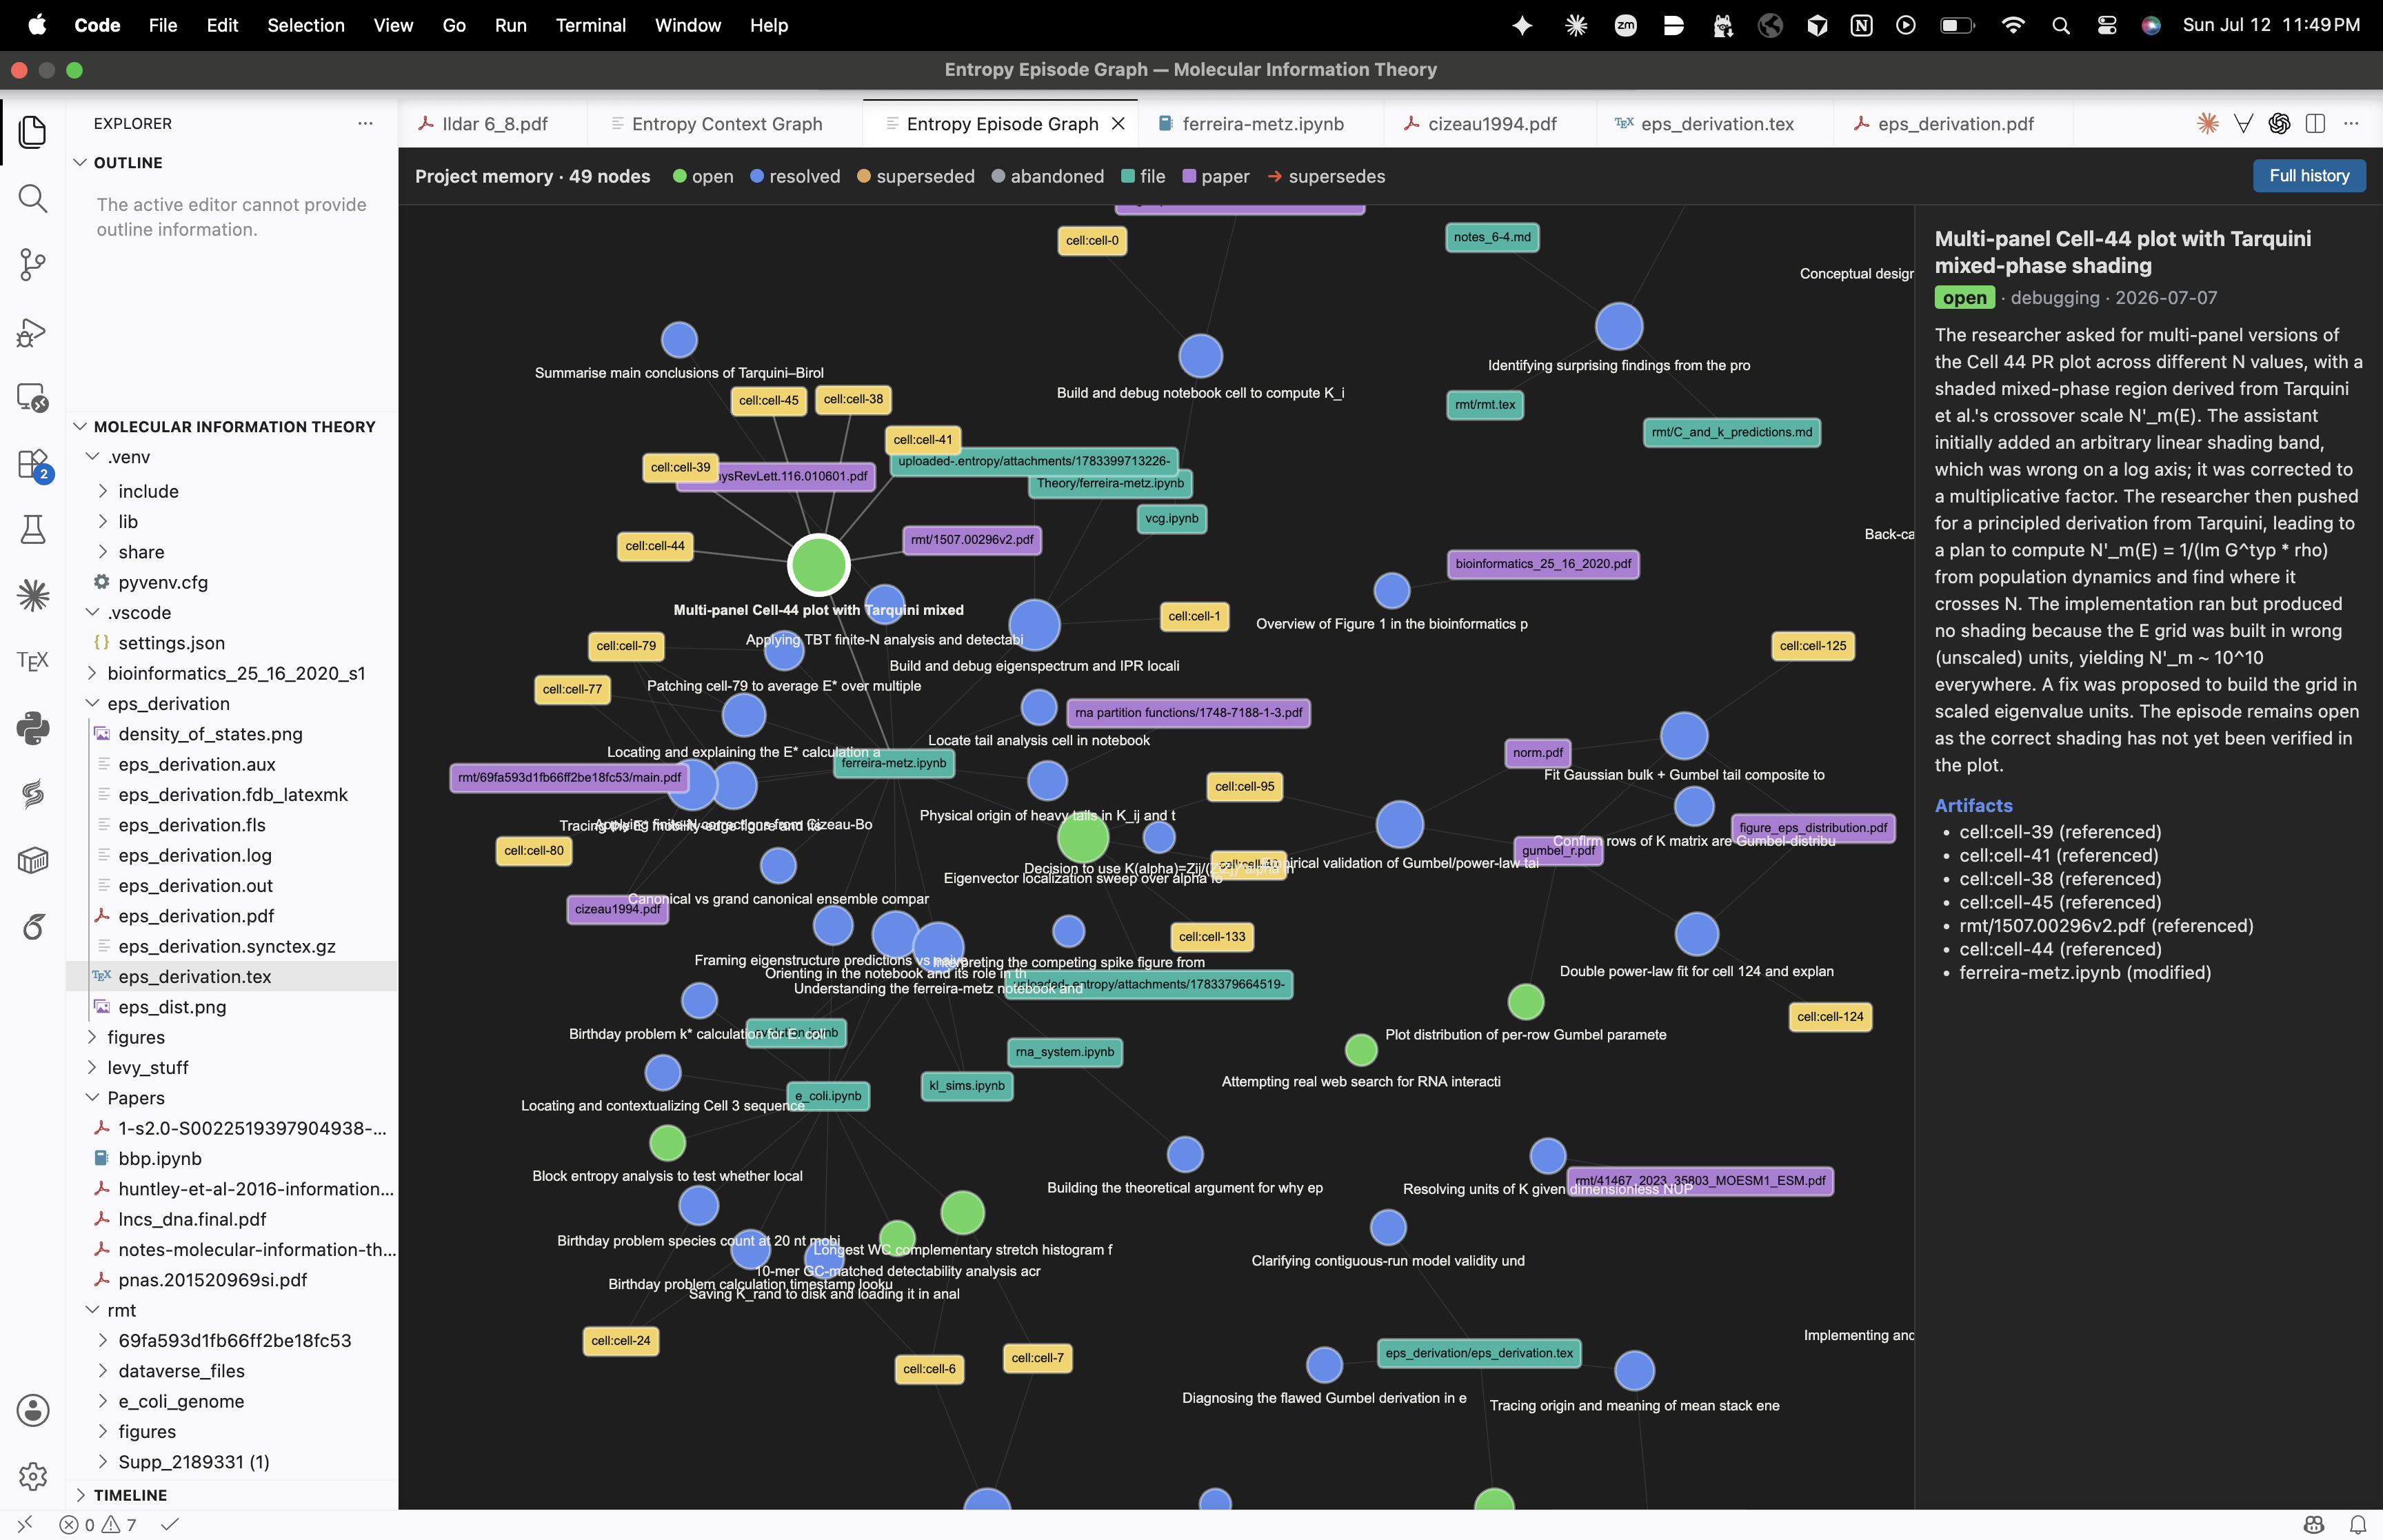Click the Apple menu icon
The width and height of the screenshot is (2383, 1540).
(37, 25)
